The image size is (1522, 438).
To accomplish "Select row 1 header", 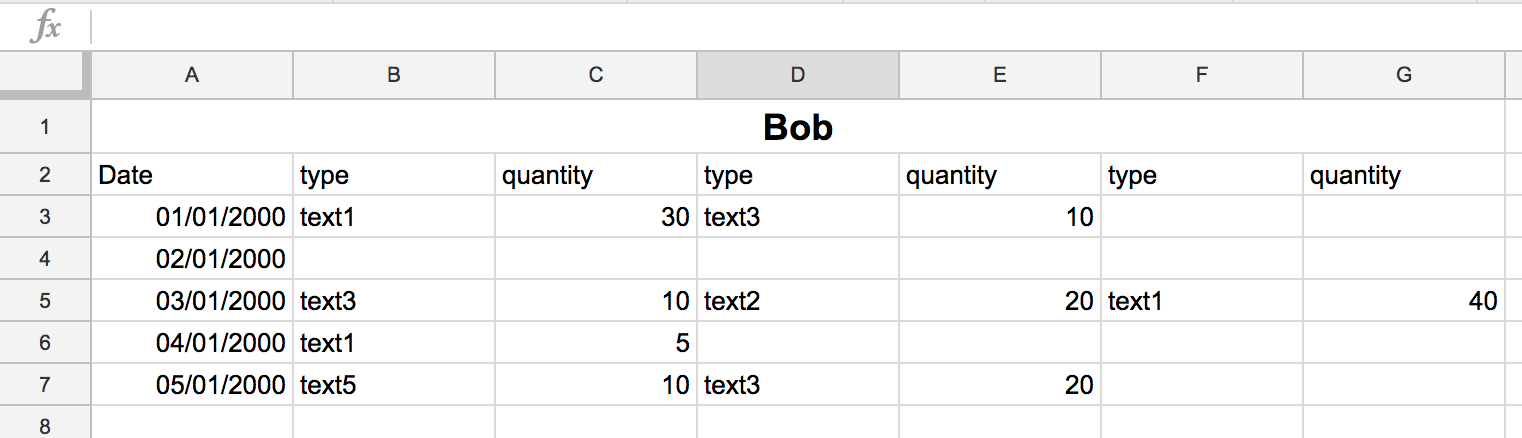I will (45, 127).
